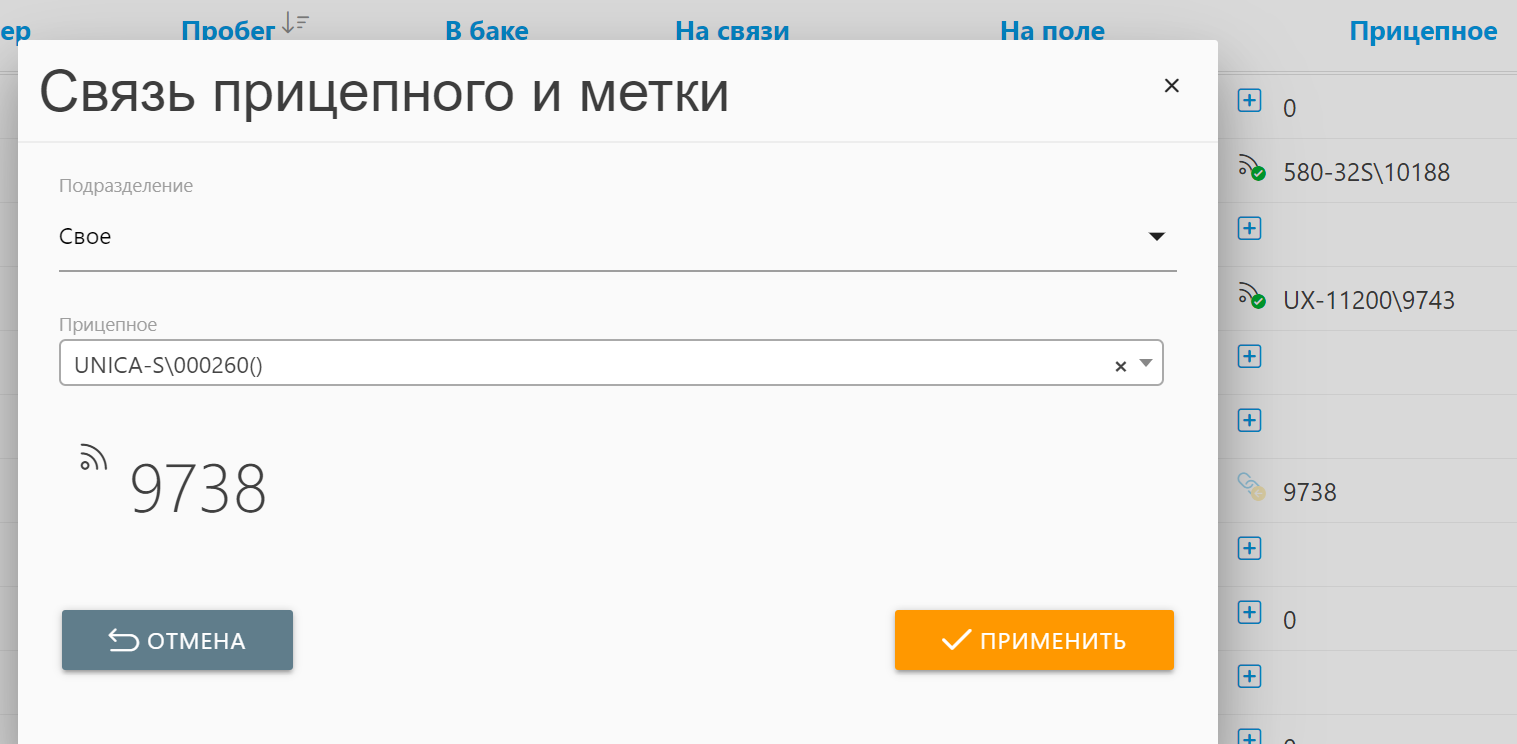Viewport: 1517px width, 744px height.
Task: Sort by the В баке column header
Action: click(x=486, y=31)
